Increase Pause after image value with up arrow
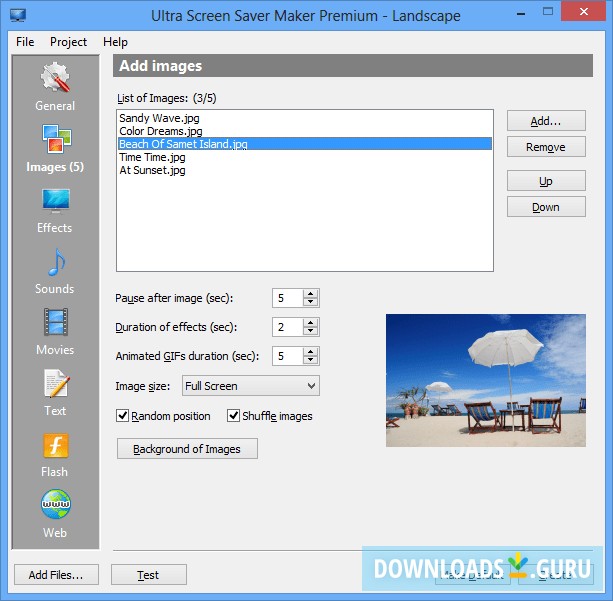613x601 pixels. [310, 294]
